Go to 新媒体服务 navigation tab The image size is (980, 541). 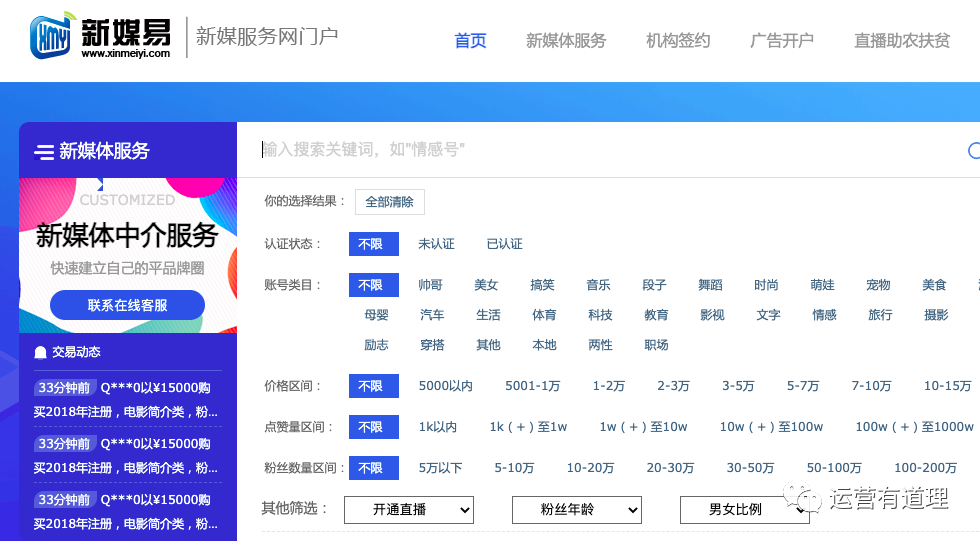566,41
